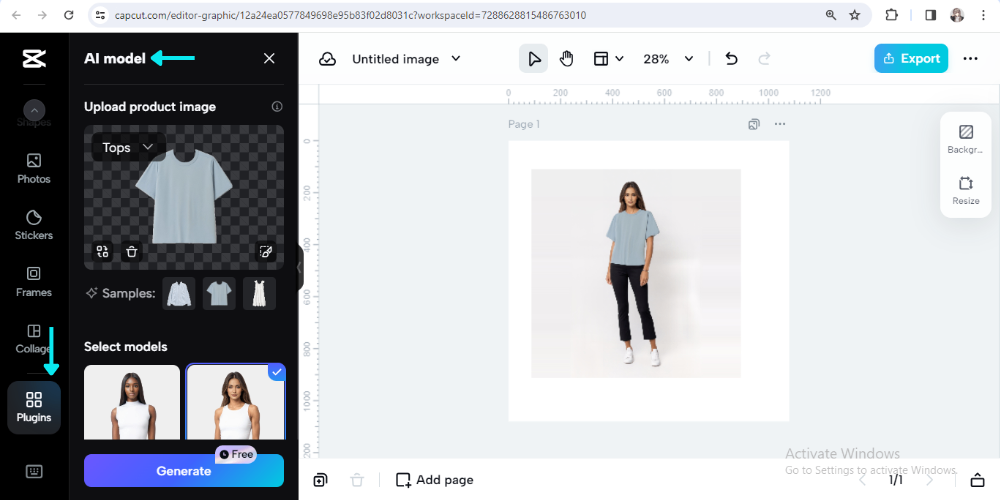Select the model image on canvas
Viewport: 1000px width, 500px height.
click(x=636, y=273)
